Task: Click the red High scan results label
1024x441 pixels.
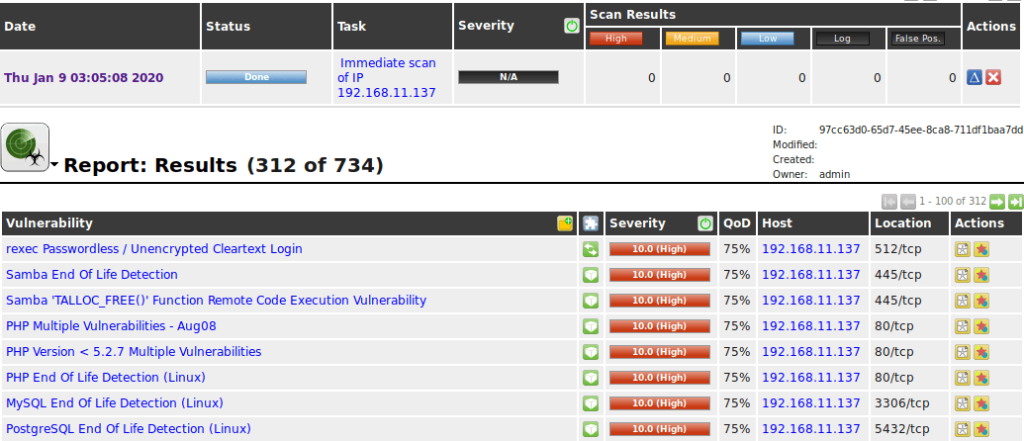Action: point(616,39)
